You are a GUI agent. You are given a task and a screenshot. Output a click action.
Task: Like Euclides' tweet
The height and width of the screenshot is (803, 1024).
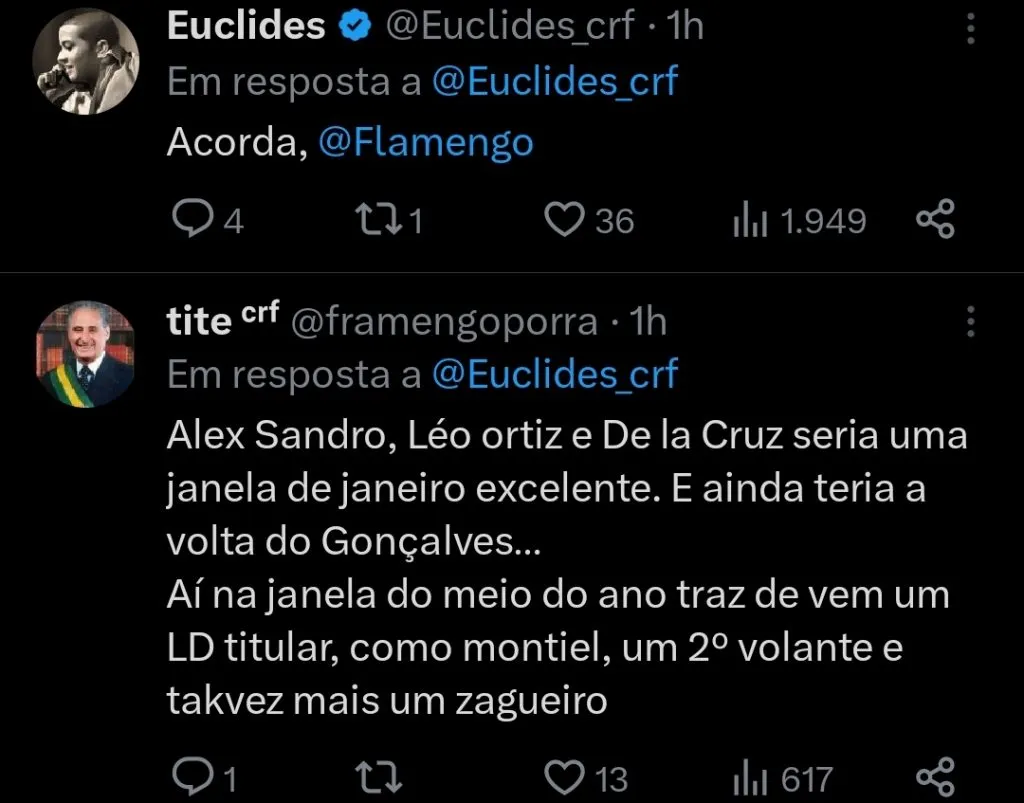(567, 219)
